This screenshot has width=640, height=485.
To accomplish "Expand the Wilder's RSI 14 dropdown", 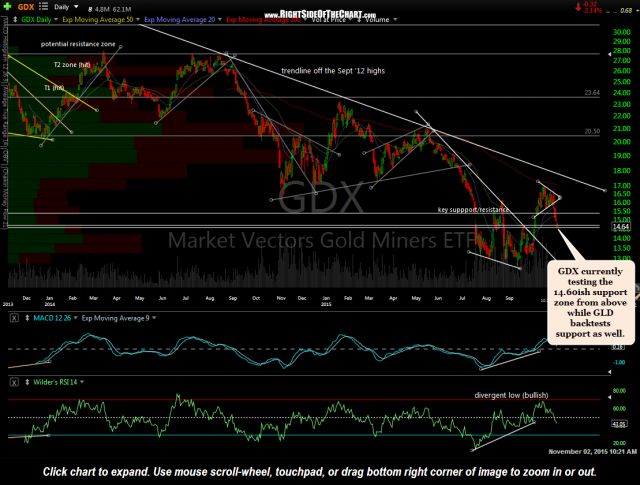I will coord(82,382).
